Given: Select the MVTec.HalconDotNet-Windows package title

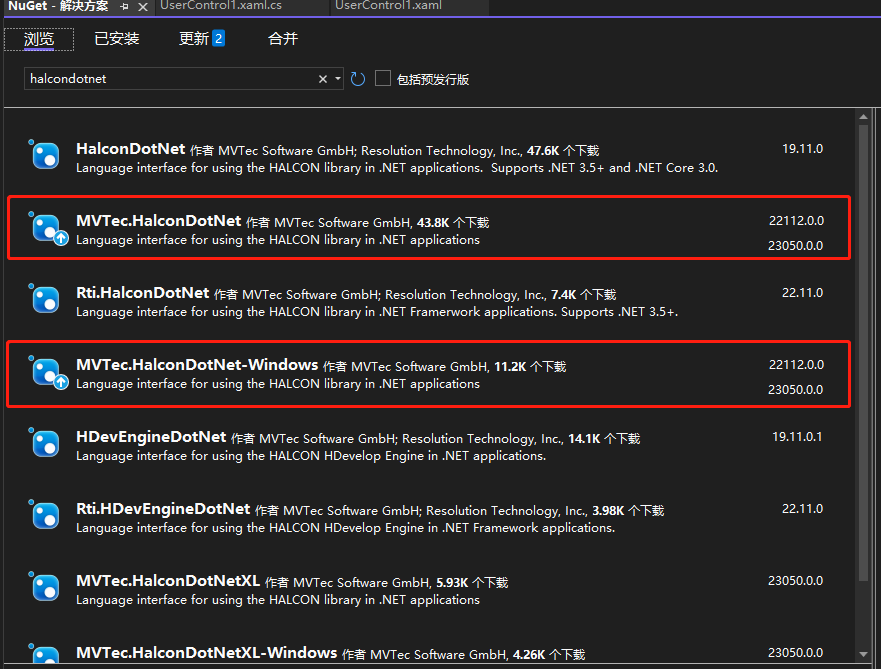Looking at the screenshot, I should [197, 365].
